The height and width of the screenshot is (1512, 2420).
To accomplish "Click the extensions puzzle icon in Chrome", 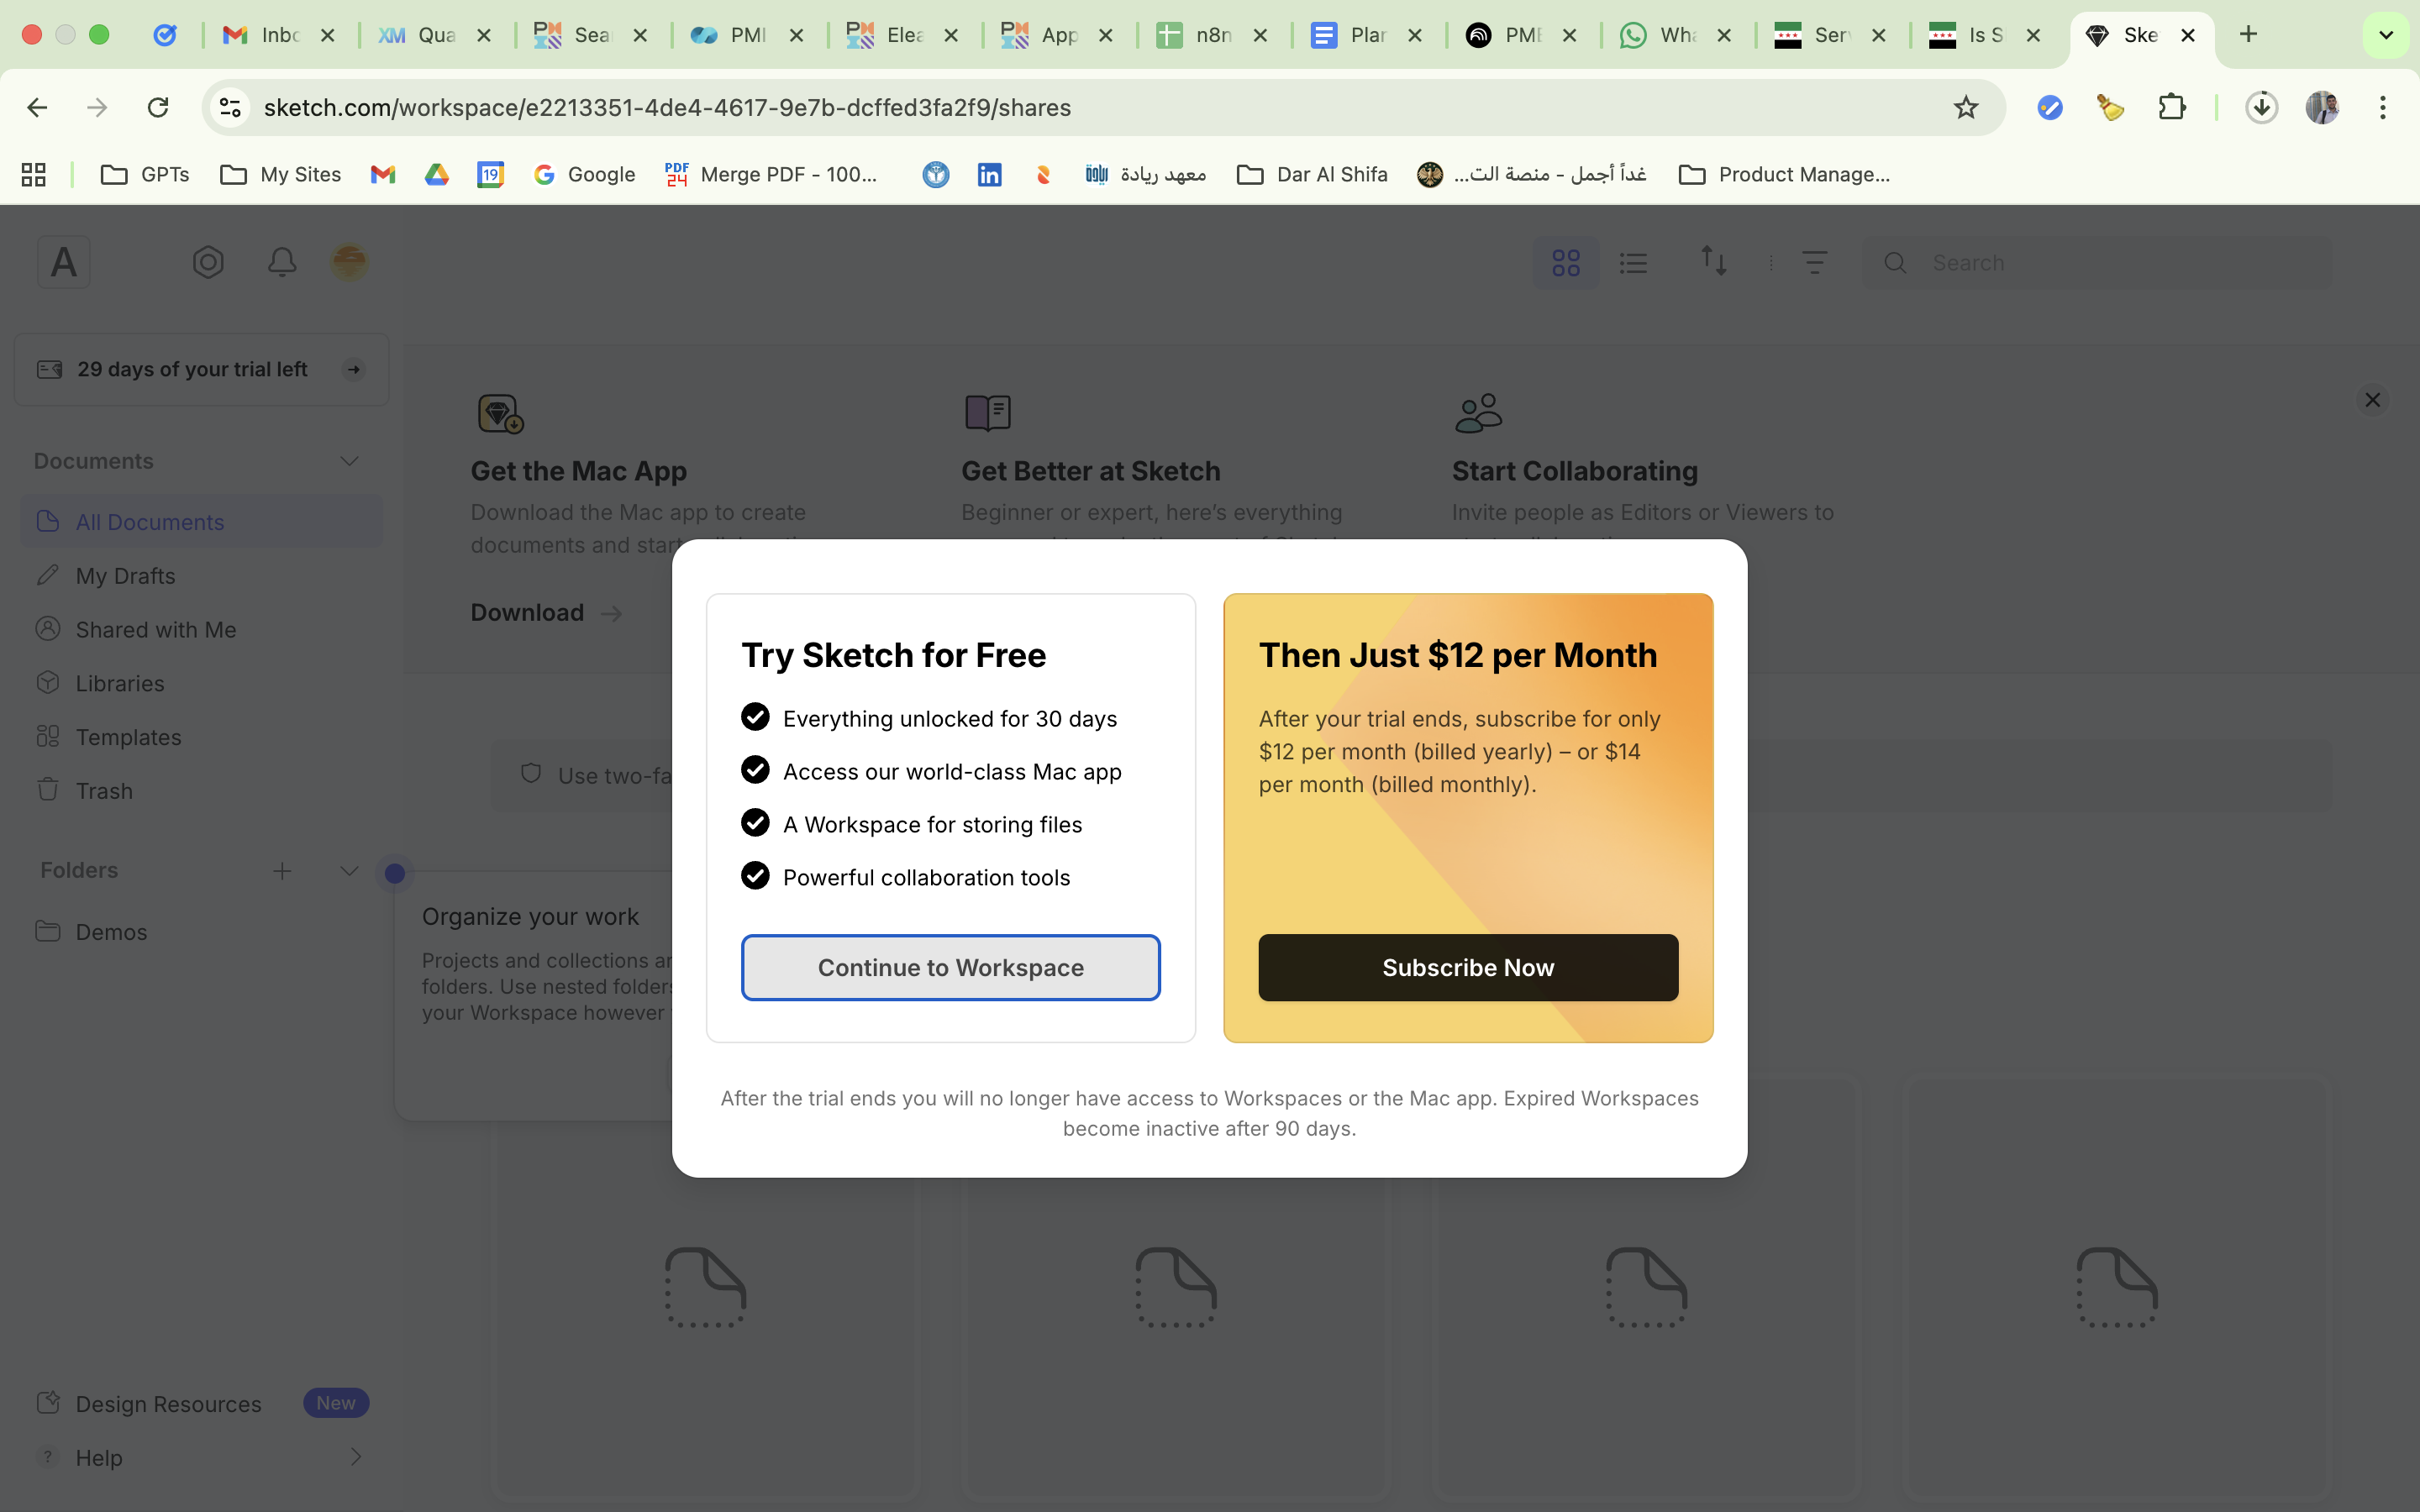I will (x=2171, y=107).
